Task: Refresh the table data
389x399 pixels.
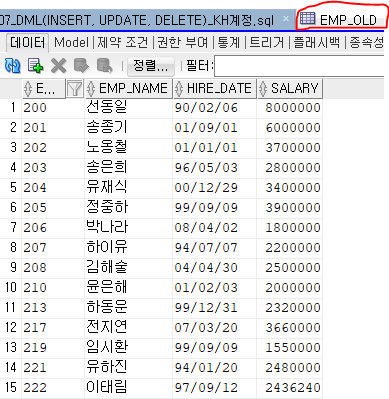Action: tap(13, 65)
